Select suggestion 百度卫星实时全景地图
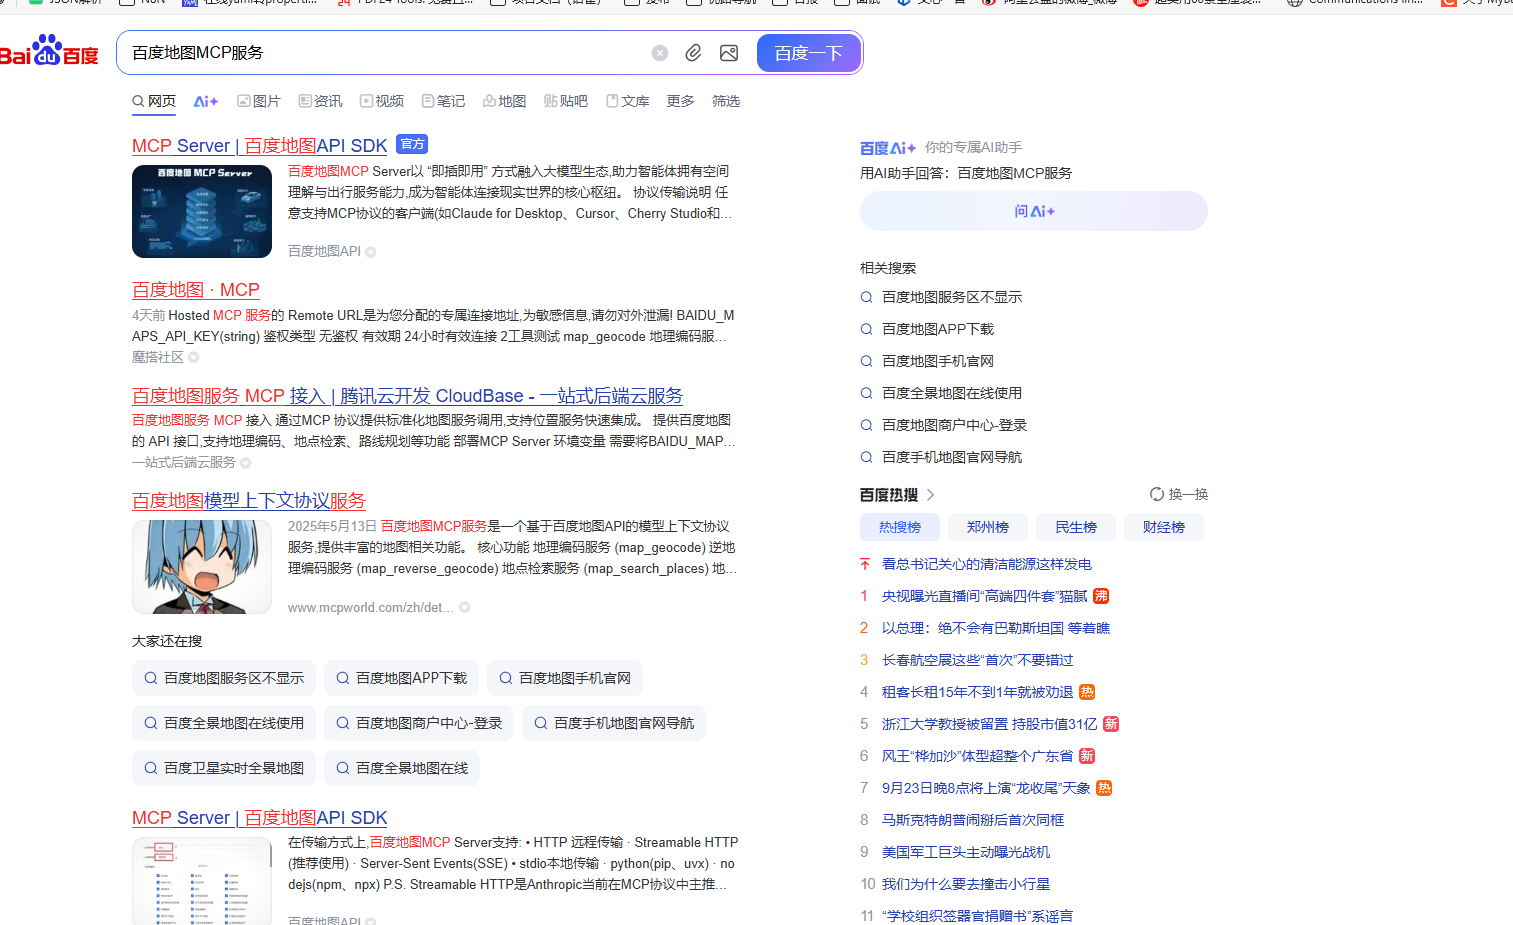1513x925 pixels. tap(224, 768)
